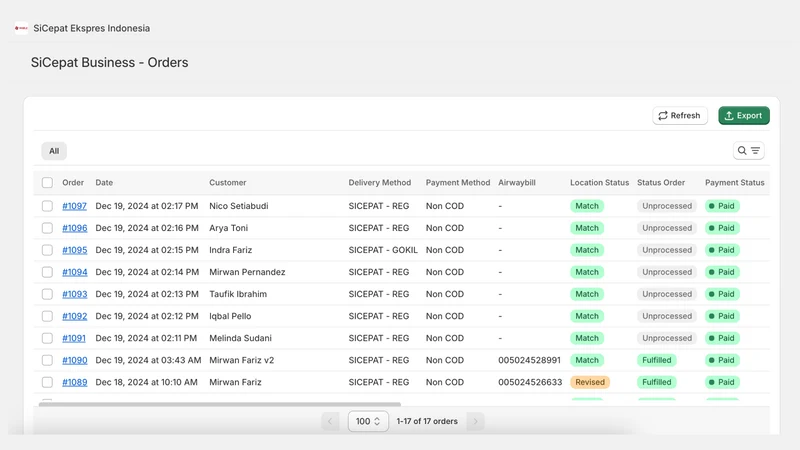
Task: Click the 1-17 of 17 orders text
Action: click(x=427, y=421)
